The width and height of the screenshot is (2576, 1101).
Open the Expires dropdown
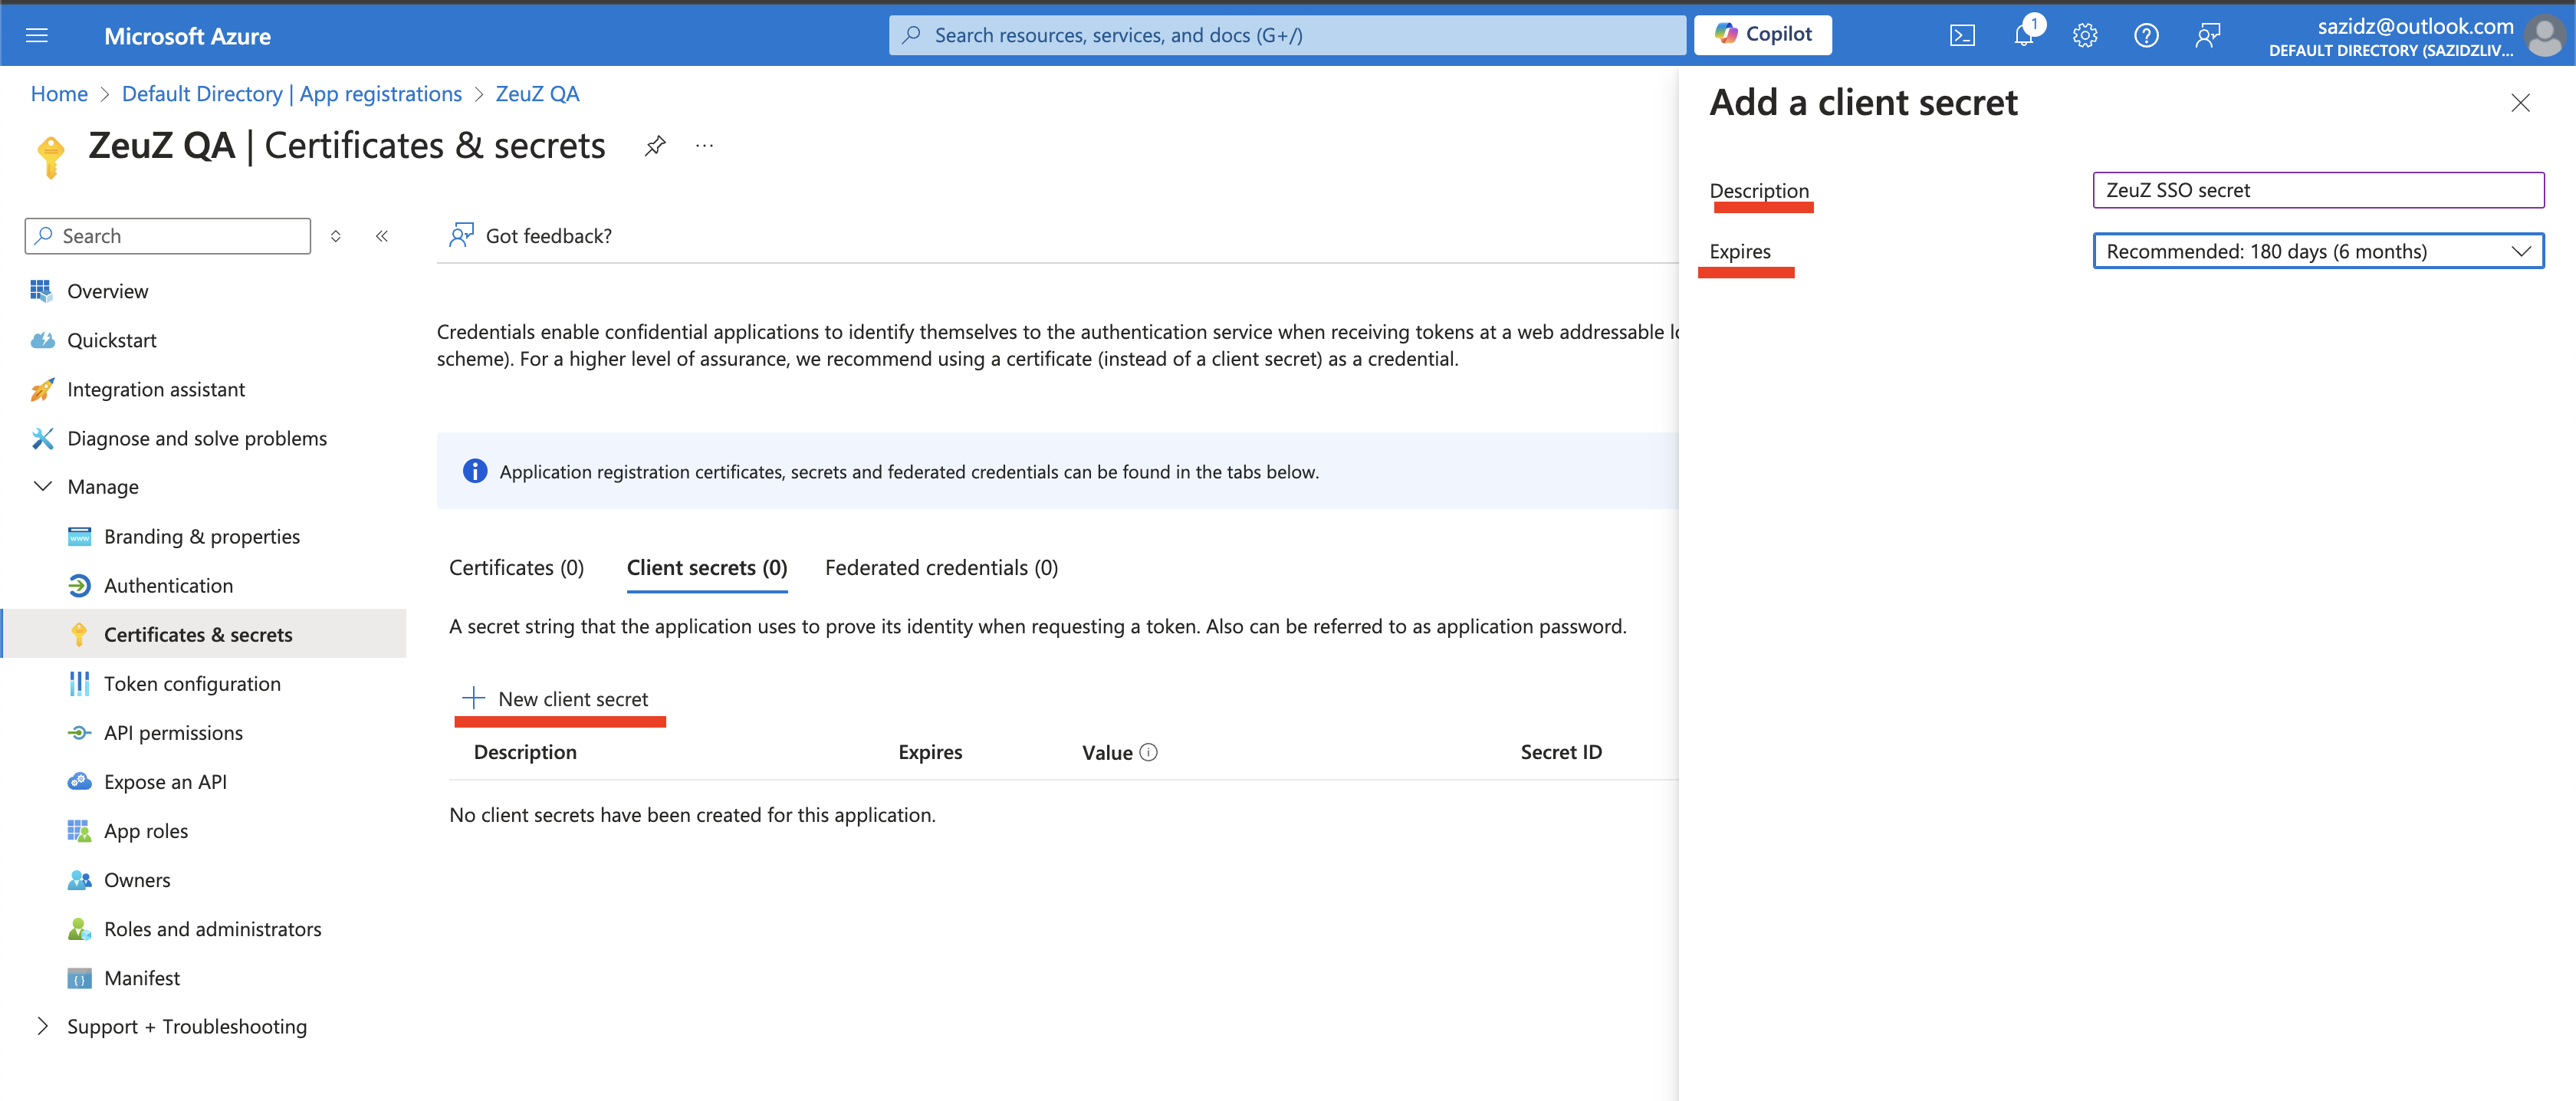coord(2318,251)
